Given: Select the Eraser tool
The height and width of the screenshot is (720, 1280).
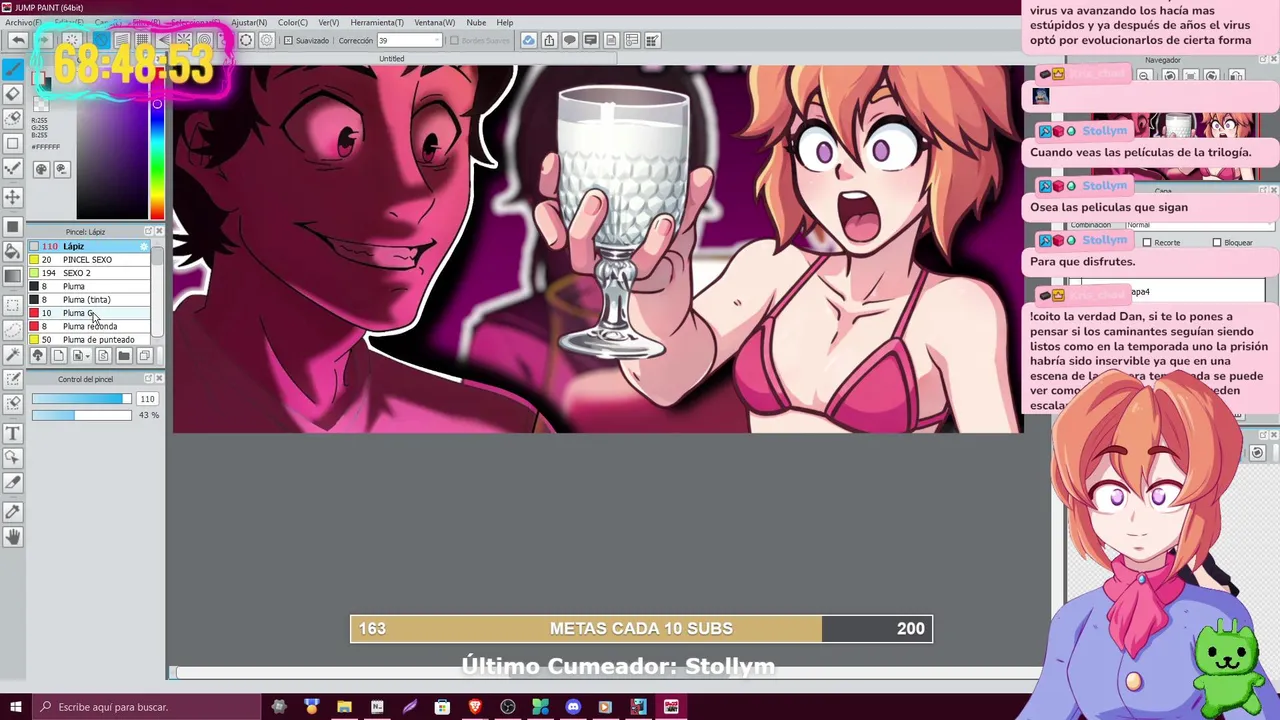Looking at the screenshot, I should pos(13,94).
